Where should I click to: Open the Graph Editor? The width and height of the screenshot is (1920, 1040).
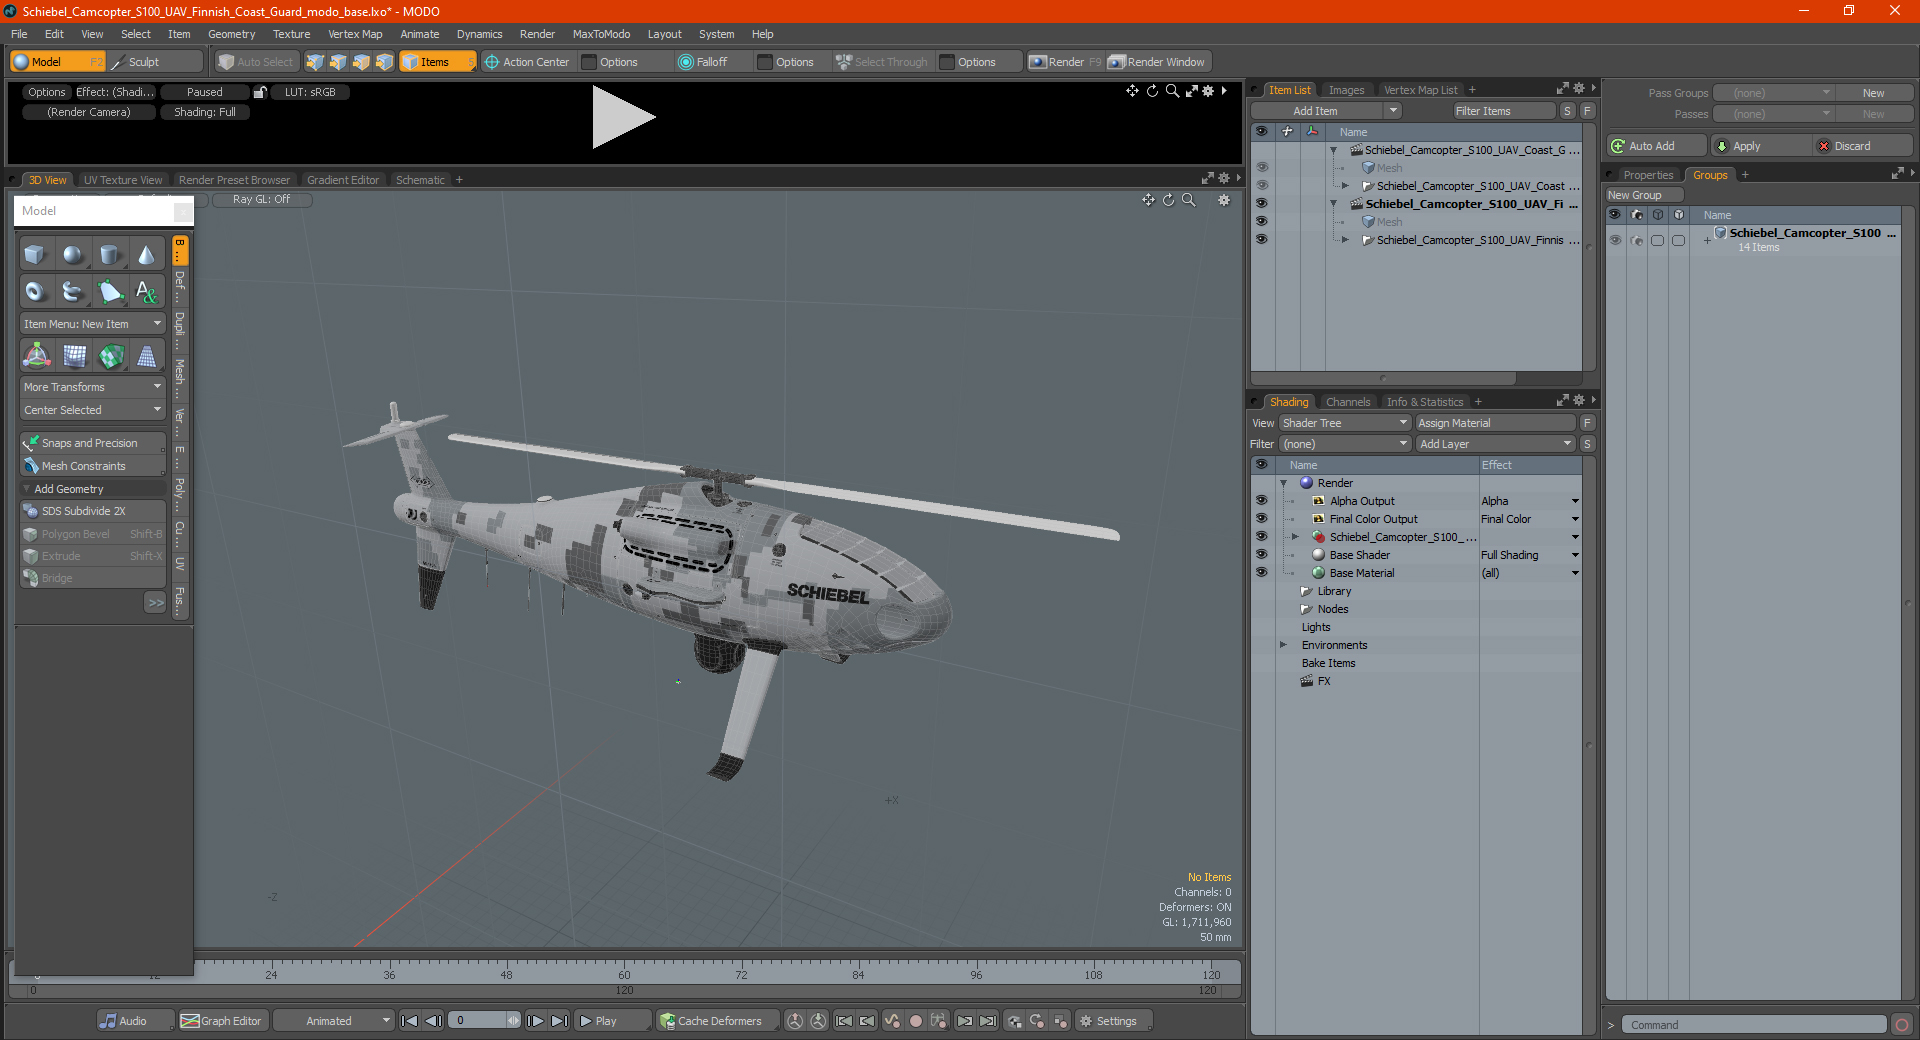(x=222, y=1021)
